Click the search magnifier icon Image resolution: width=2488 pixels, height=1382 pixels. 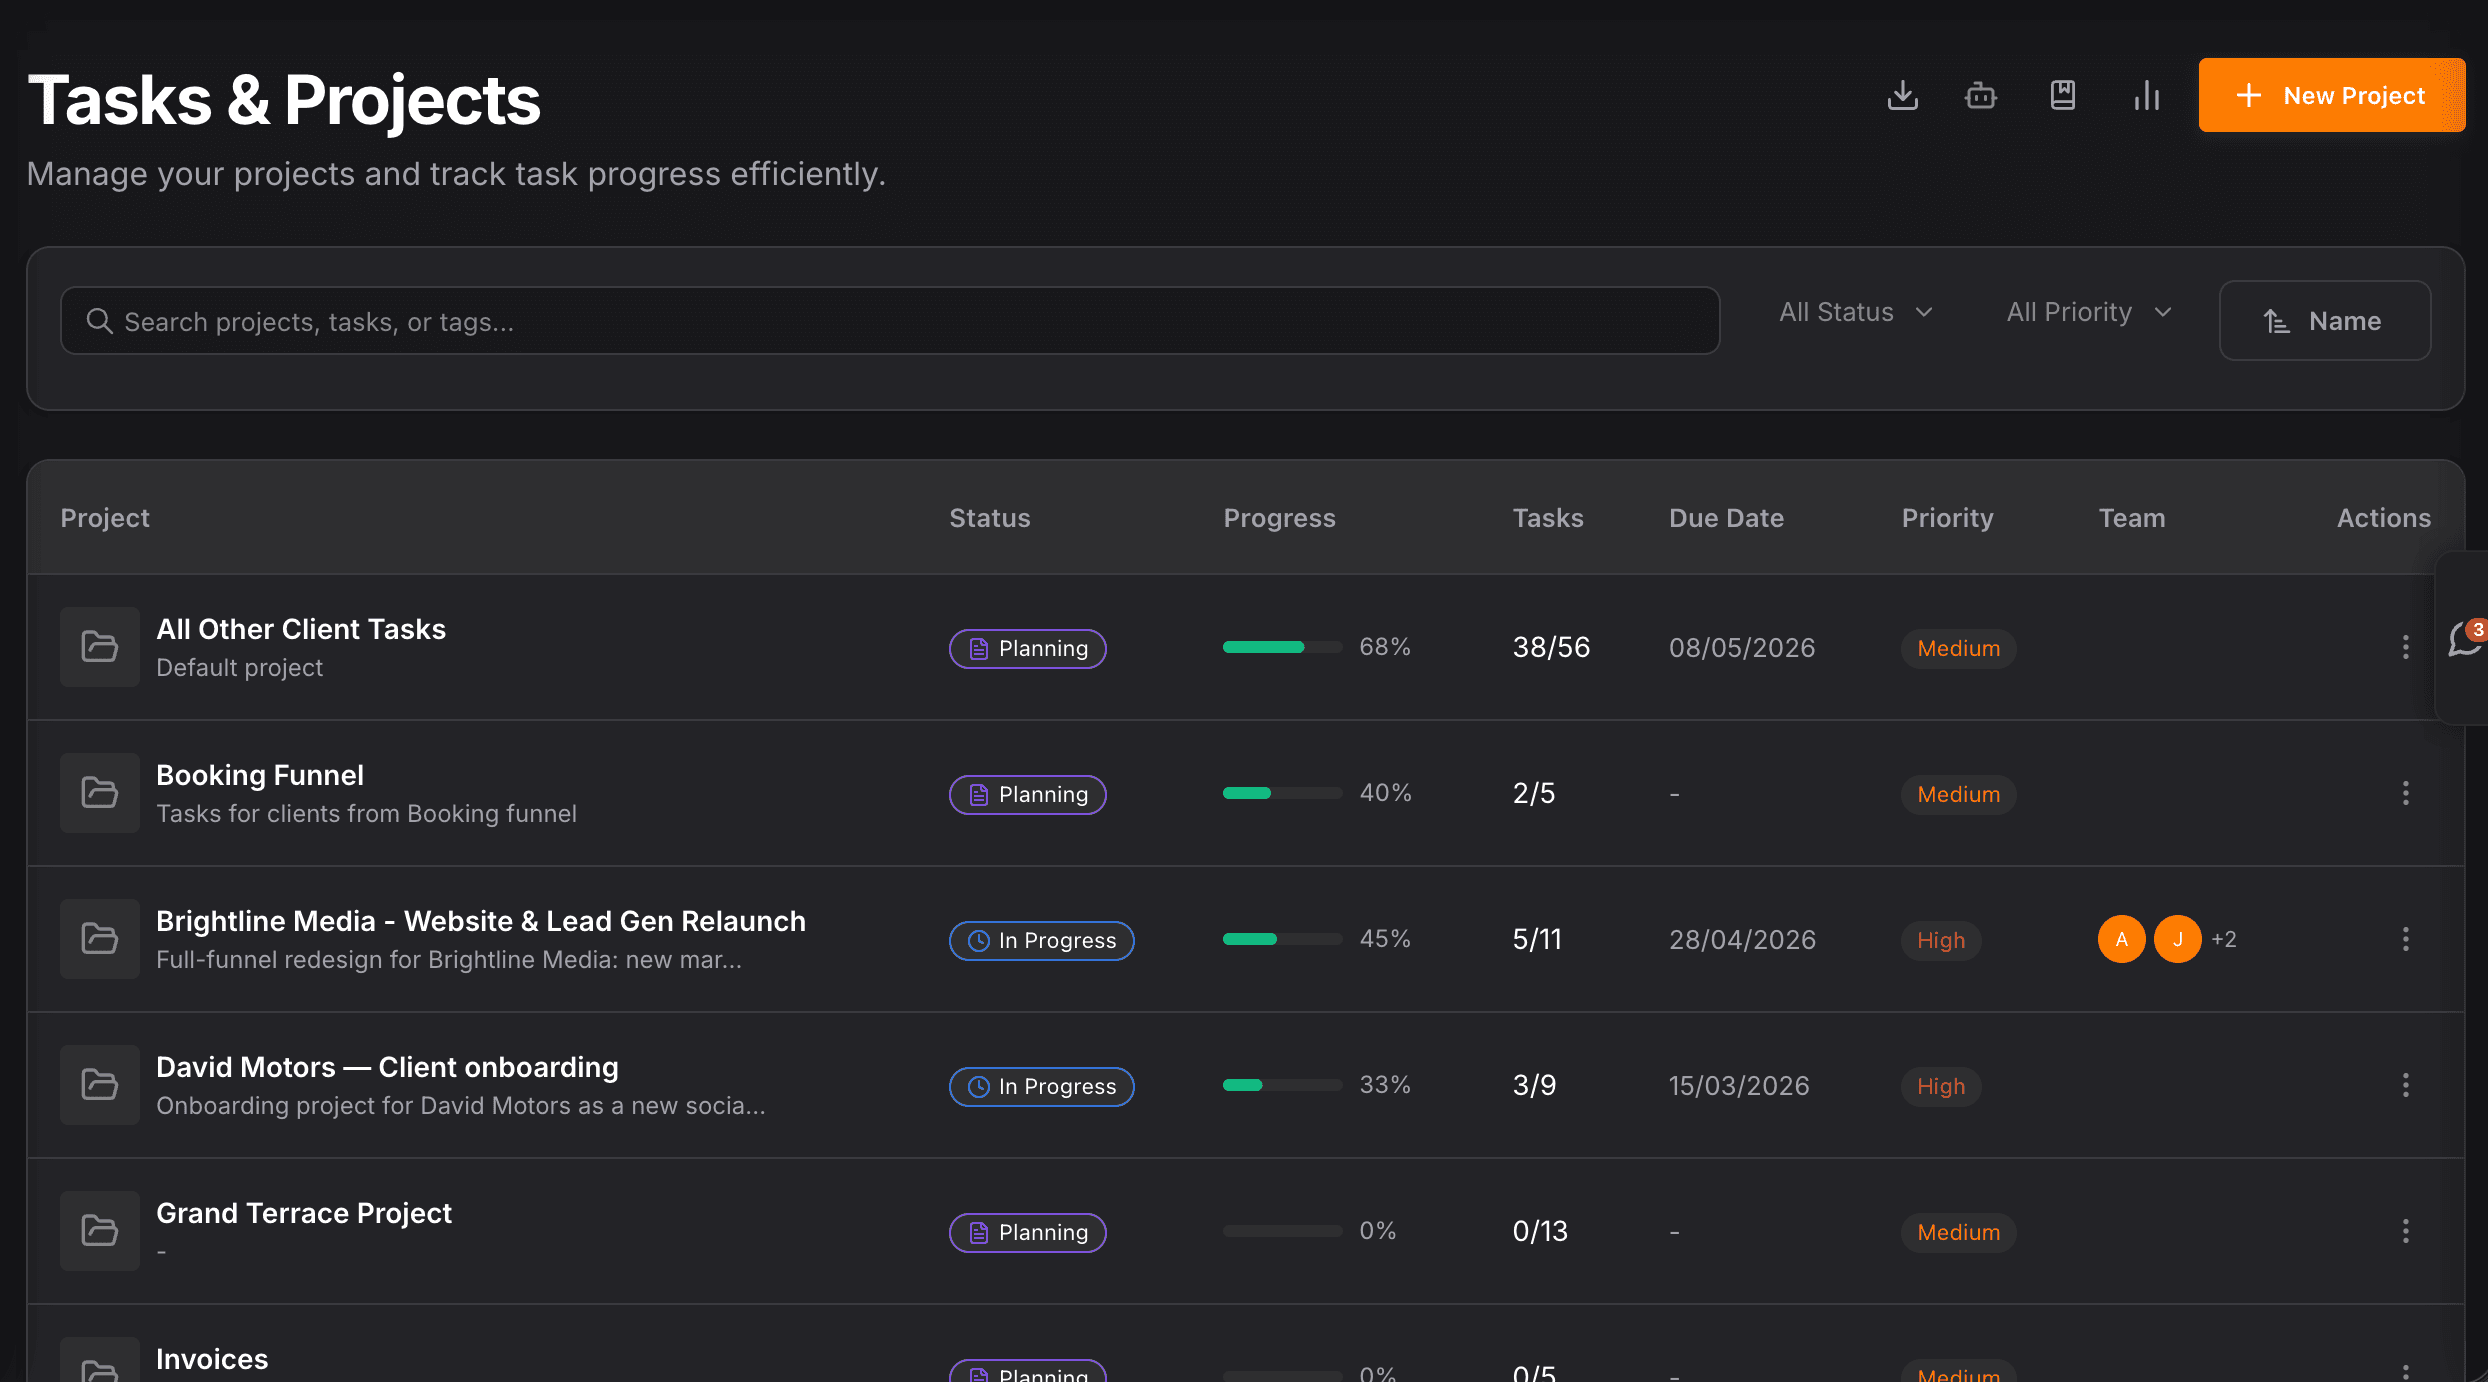click(100, 320)
